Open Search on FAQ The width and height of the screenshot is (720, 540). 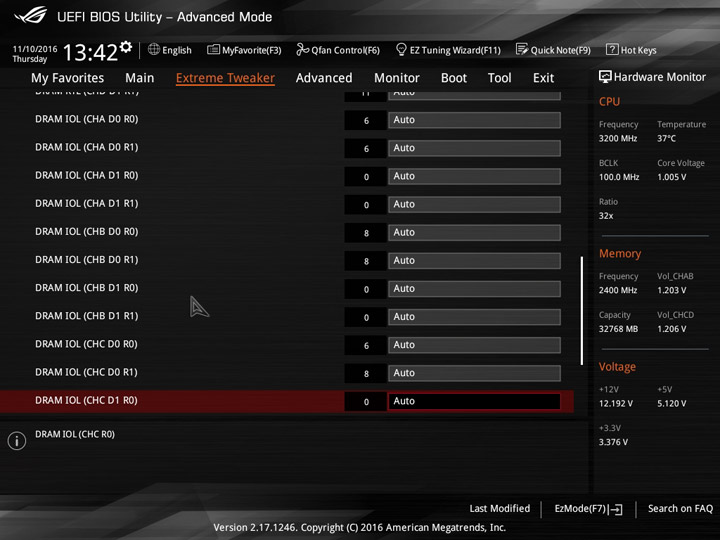[680, 508]
